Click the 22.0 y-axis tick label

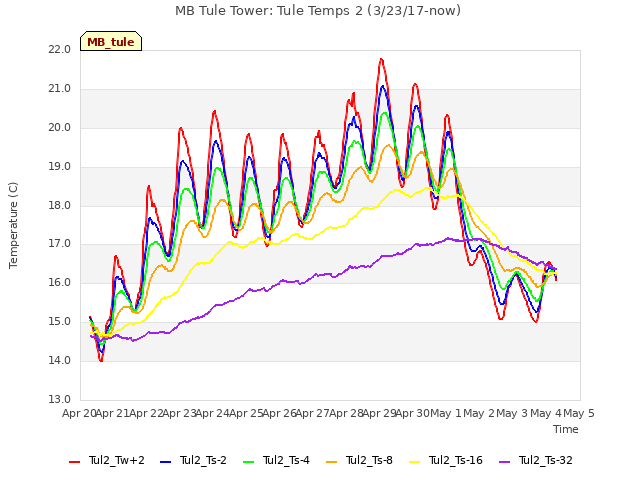point(59,49)
